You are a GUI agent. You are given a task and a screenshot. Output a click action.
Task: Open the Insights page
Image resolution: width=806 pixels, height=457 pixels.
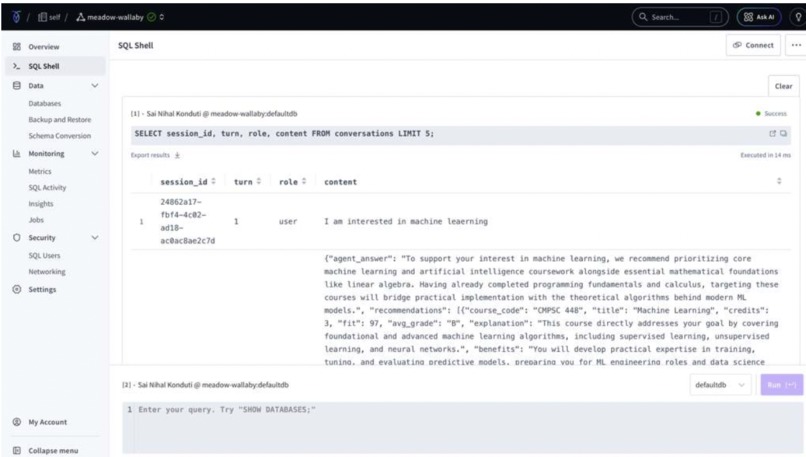41,204
